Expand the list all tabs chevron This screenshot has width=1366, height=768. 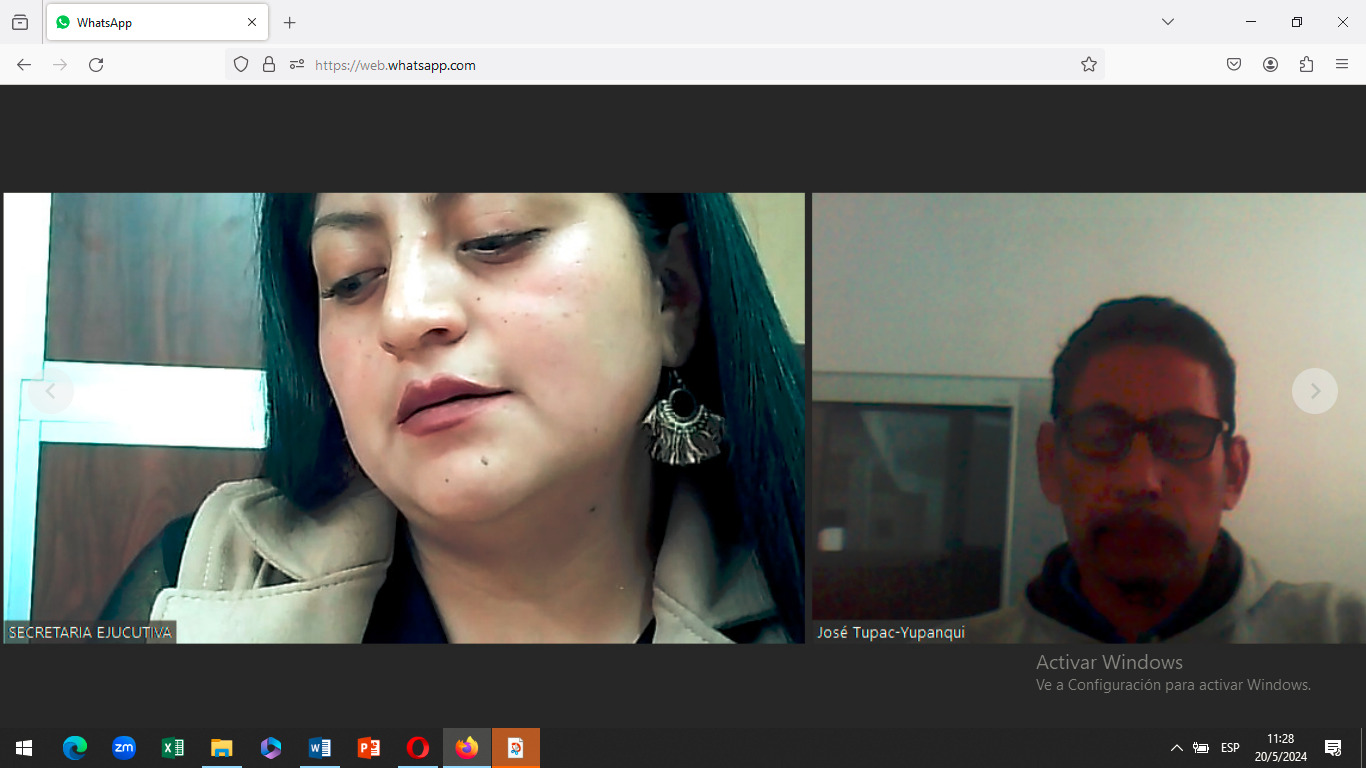(x=1167, y=22)
